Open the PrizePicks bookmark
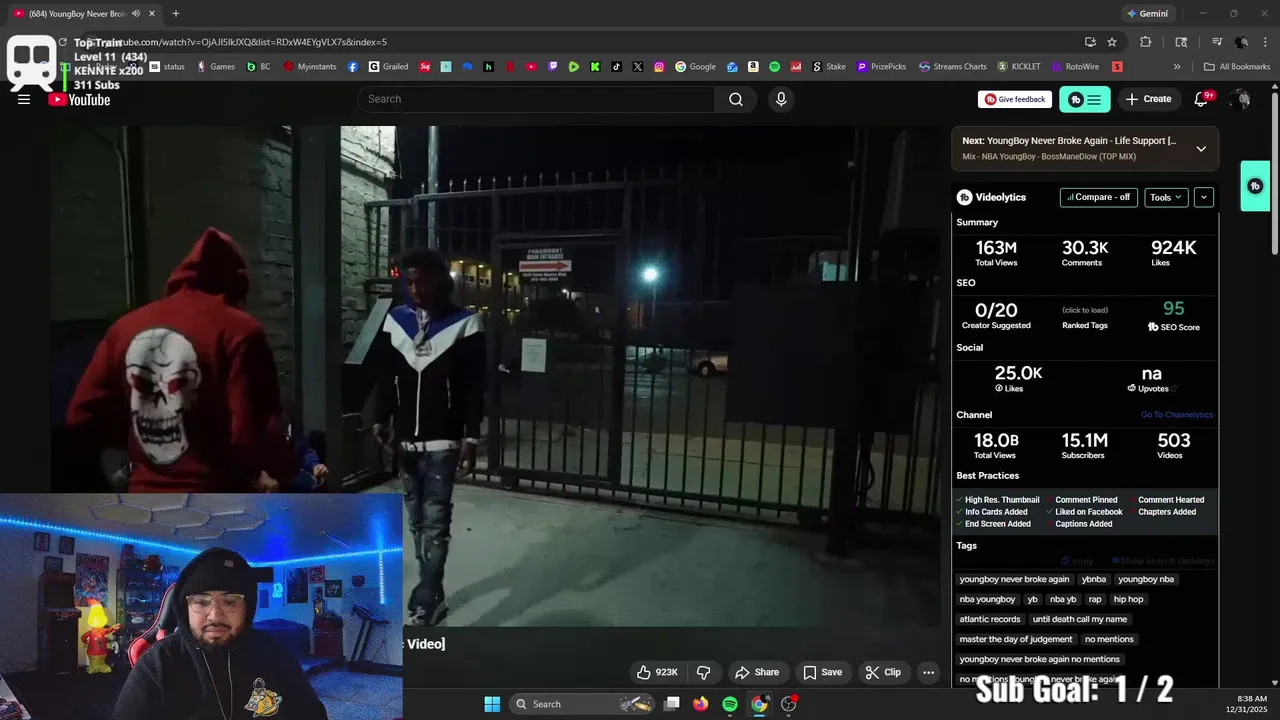The image size is (1280, 720). 881,67
